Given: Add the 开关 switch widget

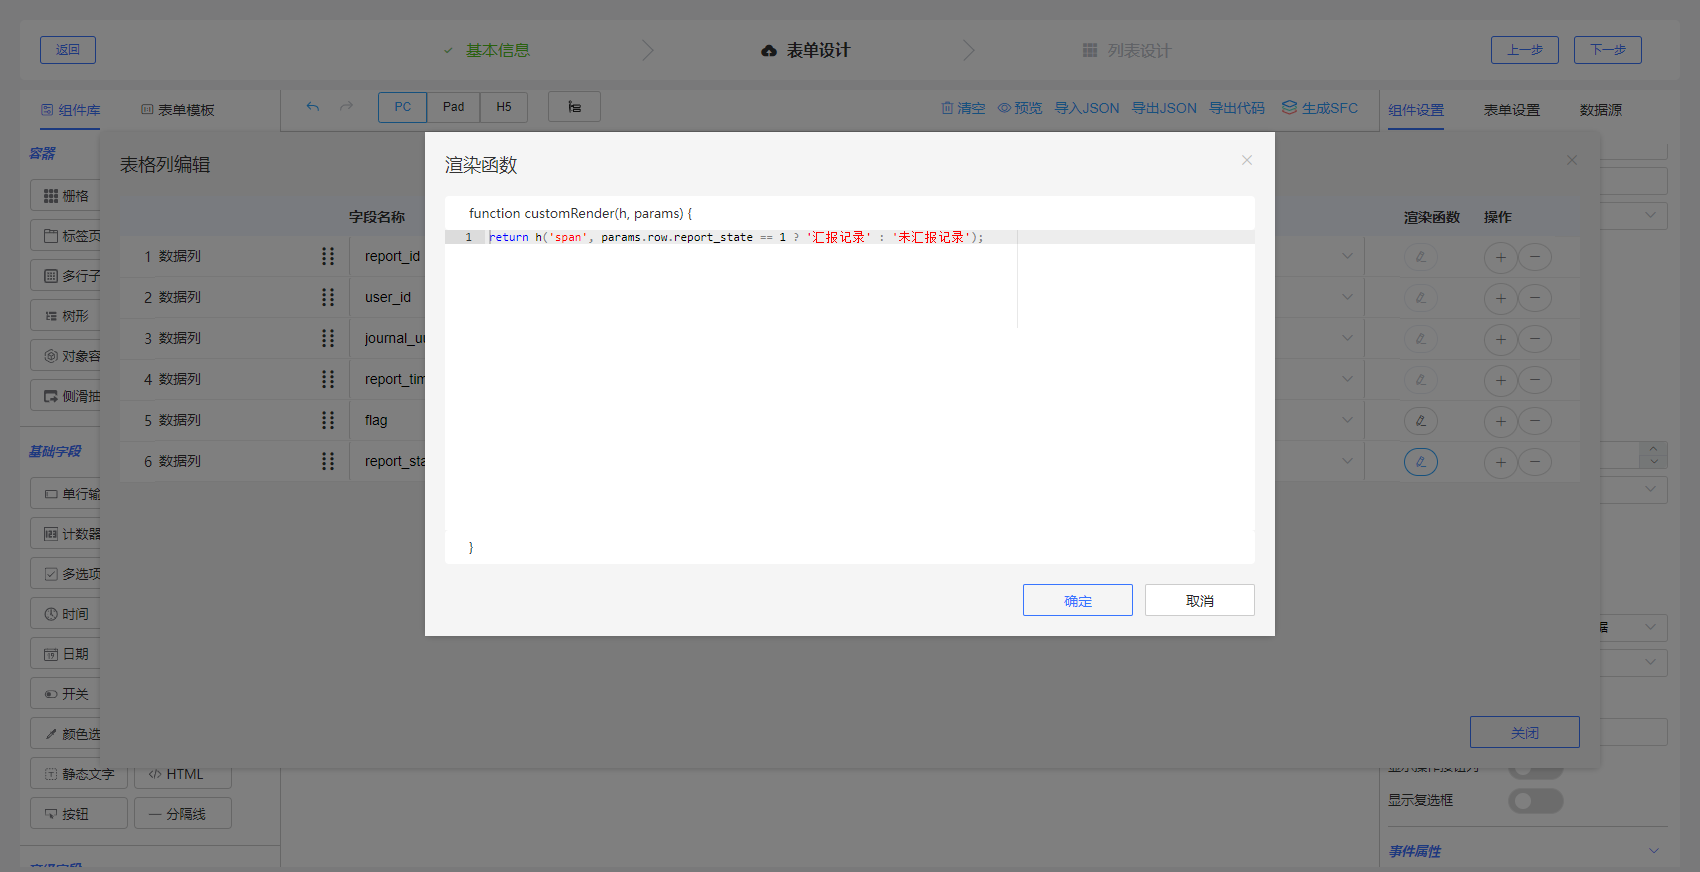Looking at the screenshot, I should pyautogui.click(x=66, y=694).
